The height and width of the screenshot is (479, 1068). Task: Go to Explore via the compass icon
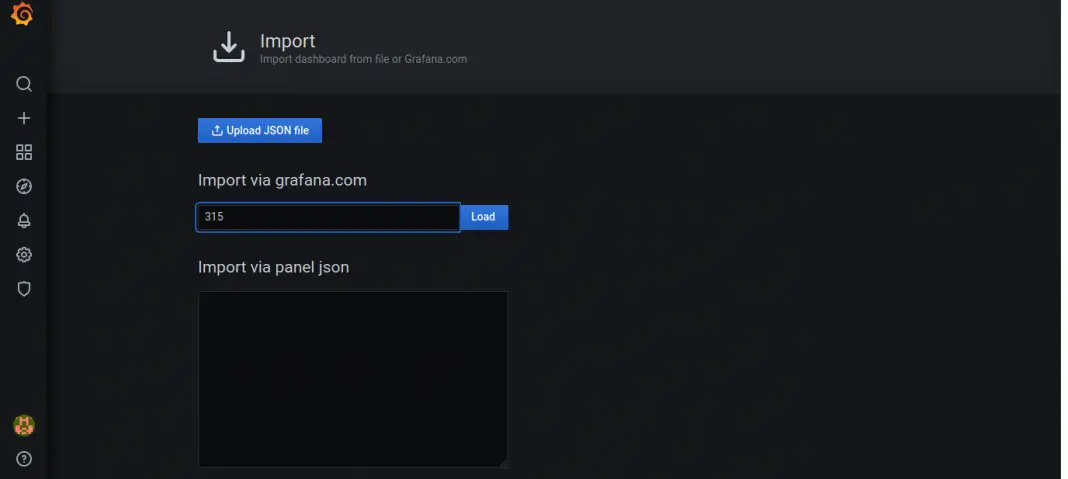[x=24, y=186]
